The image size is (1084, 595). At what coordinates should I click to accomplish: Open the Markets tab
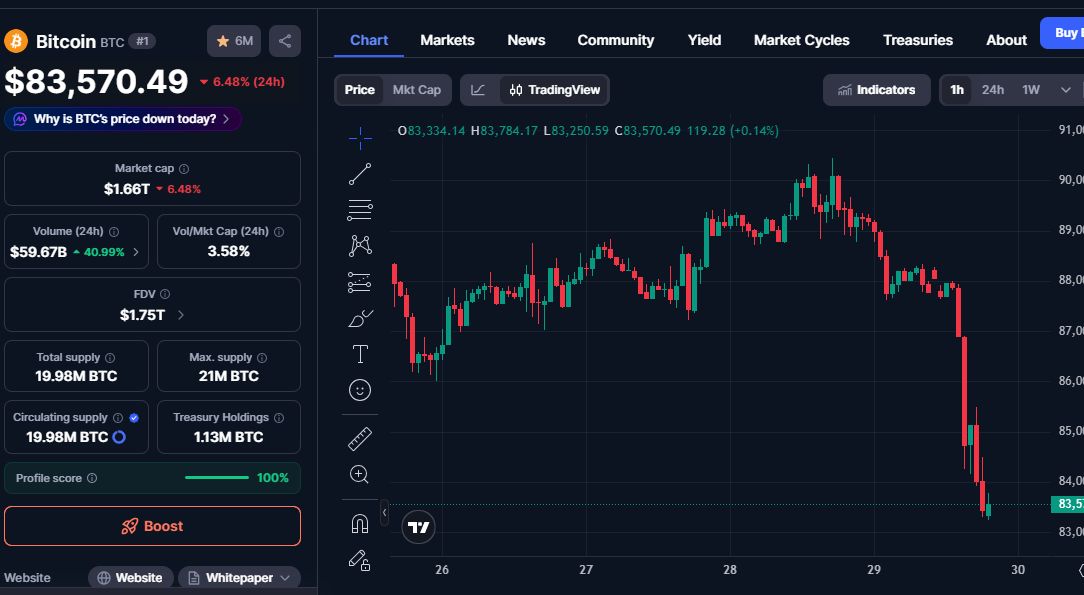(x=447, y=40)
